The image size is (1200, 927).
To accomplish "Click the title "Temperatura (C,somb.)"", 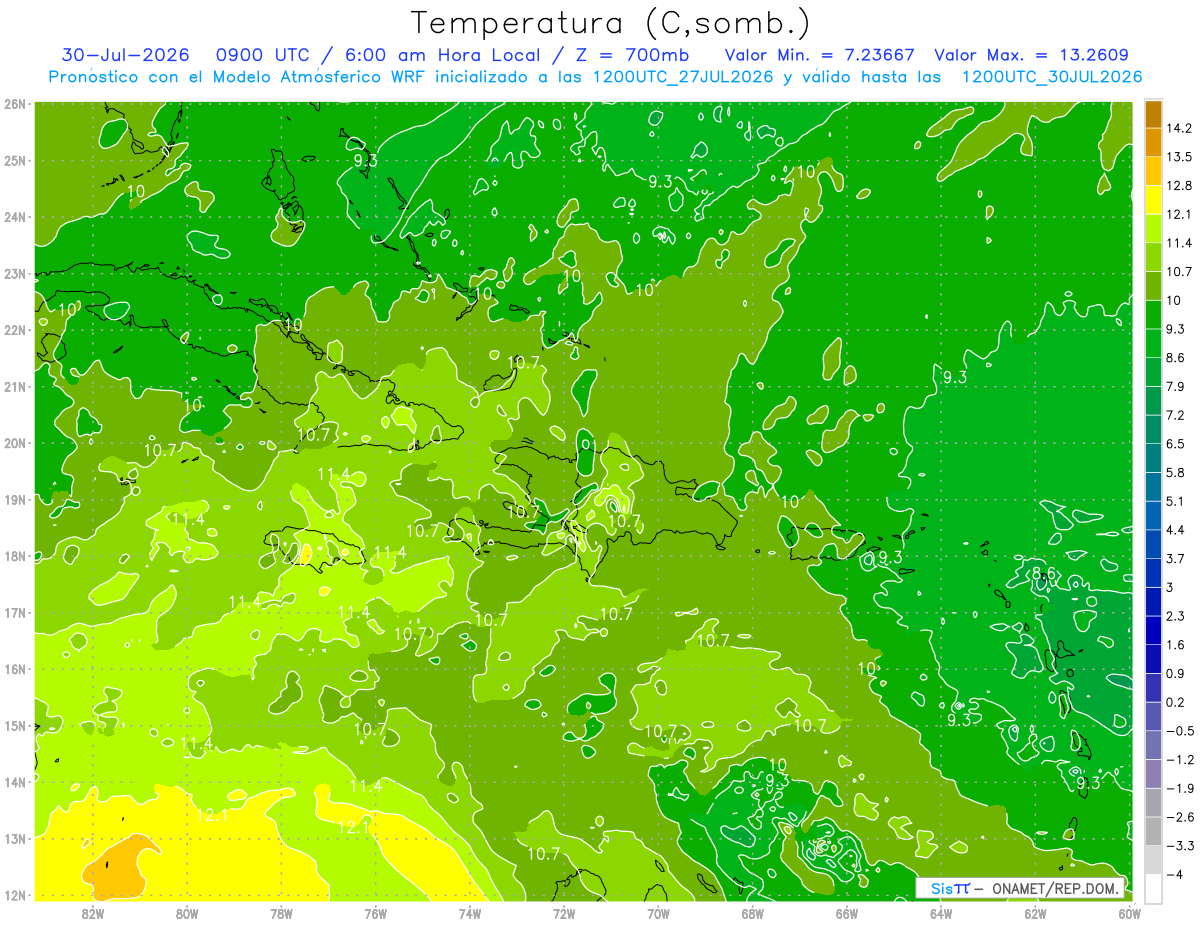I will [611, 23].
